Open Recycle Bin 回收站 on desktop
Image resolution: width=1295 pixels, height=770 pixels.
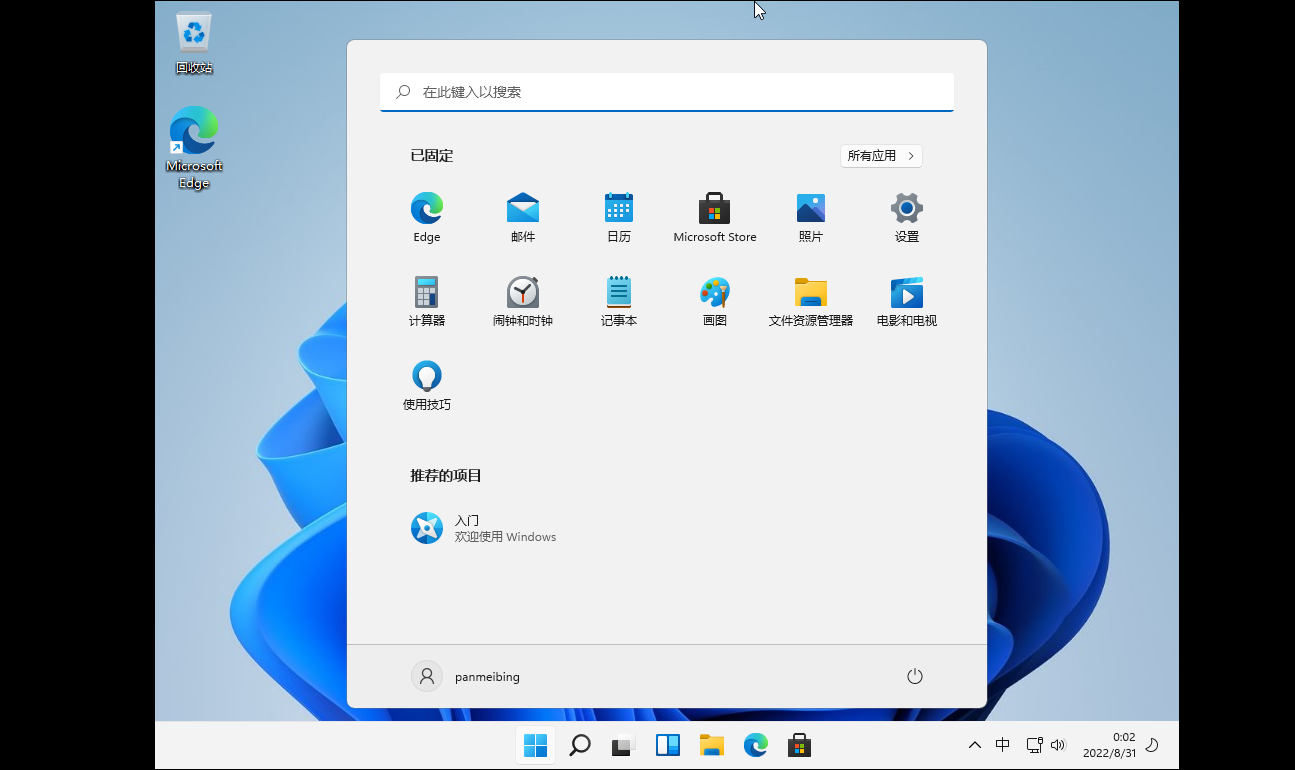click(x=194, y=43)
